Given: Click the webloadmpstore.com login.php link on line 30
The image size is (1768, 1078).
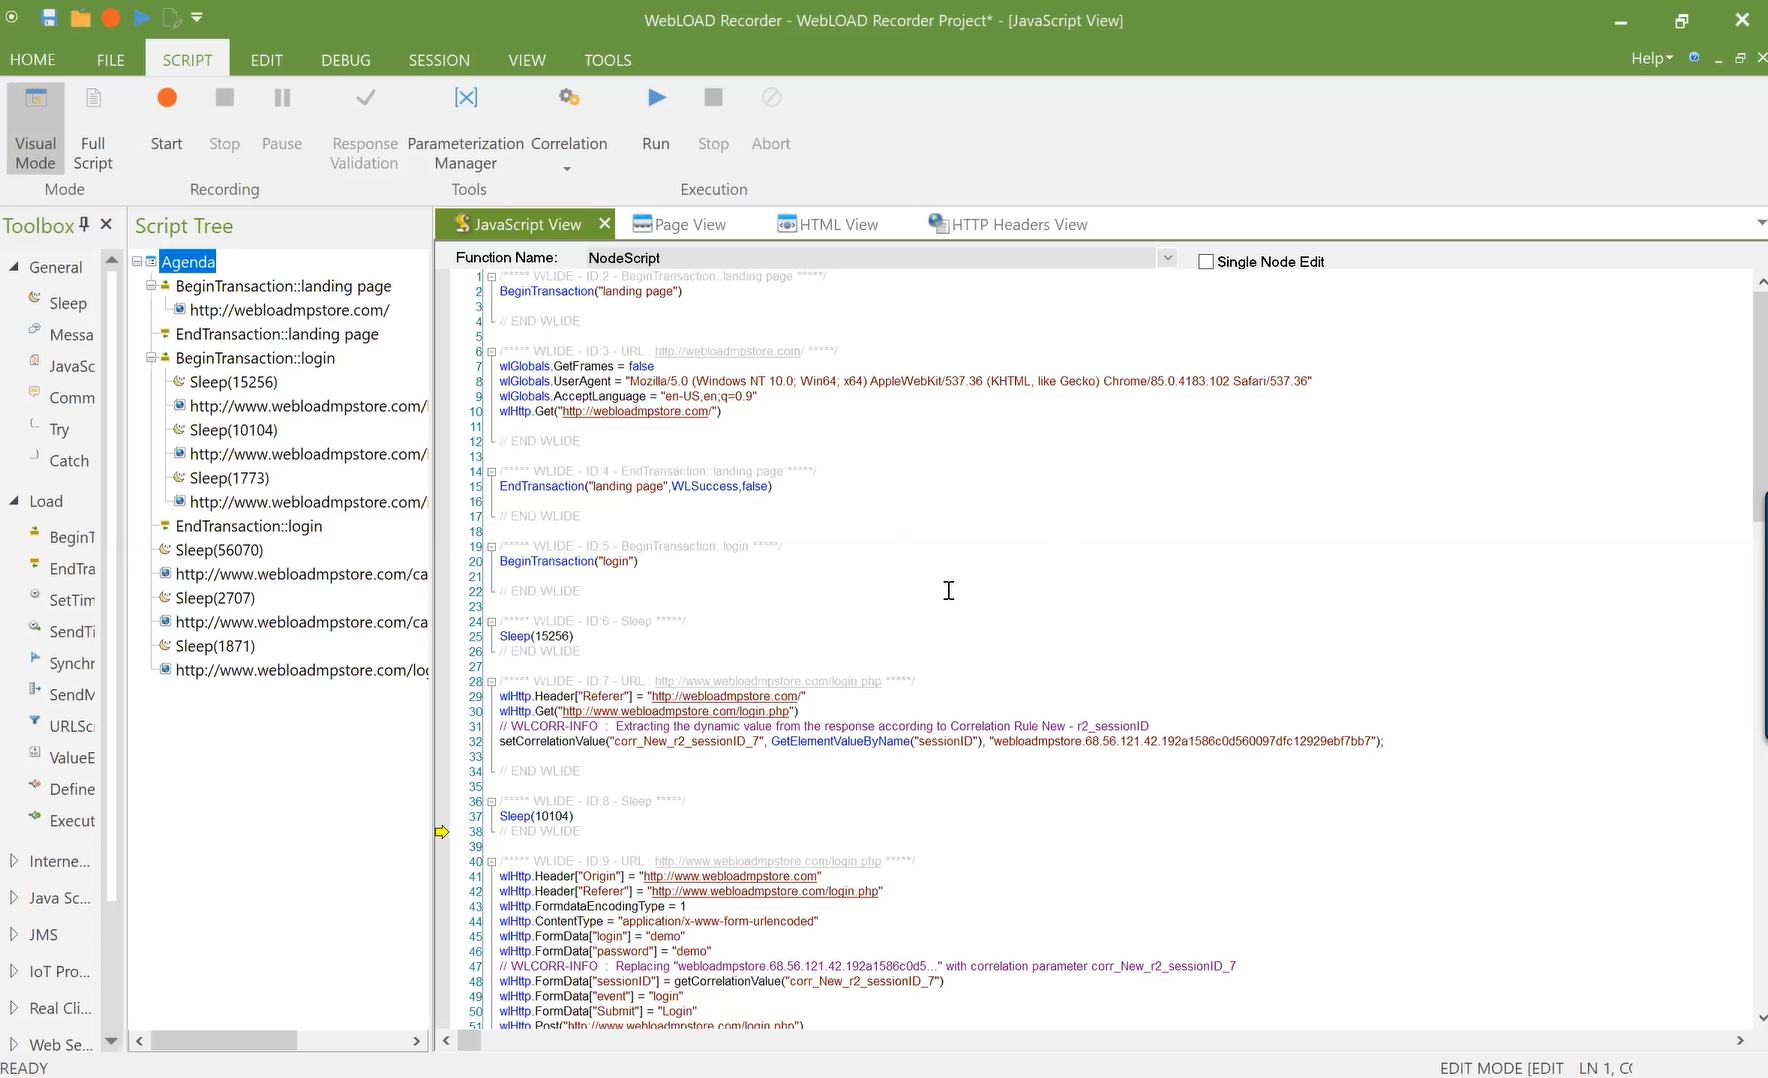Looking at the screenshot, I should coord(677,712).
